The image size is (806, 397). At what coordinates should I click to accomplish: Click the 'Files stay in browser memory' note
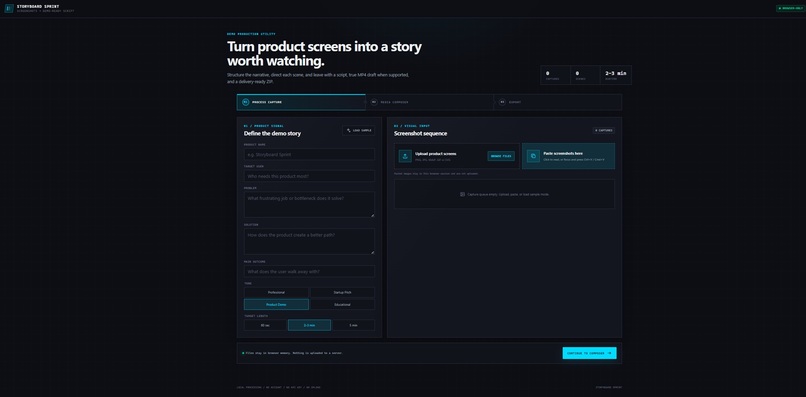pyautogui.click(x=294, y=353)
